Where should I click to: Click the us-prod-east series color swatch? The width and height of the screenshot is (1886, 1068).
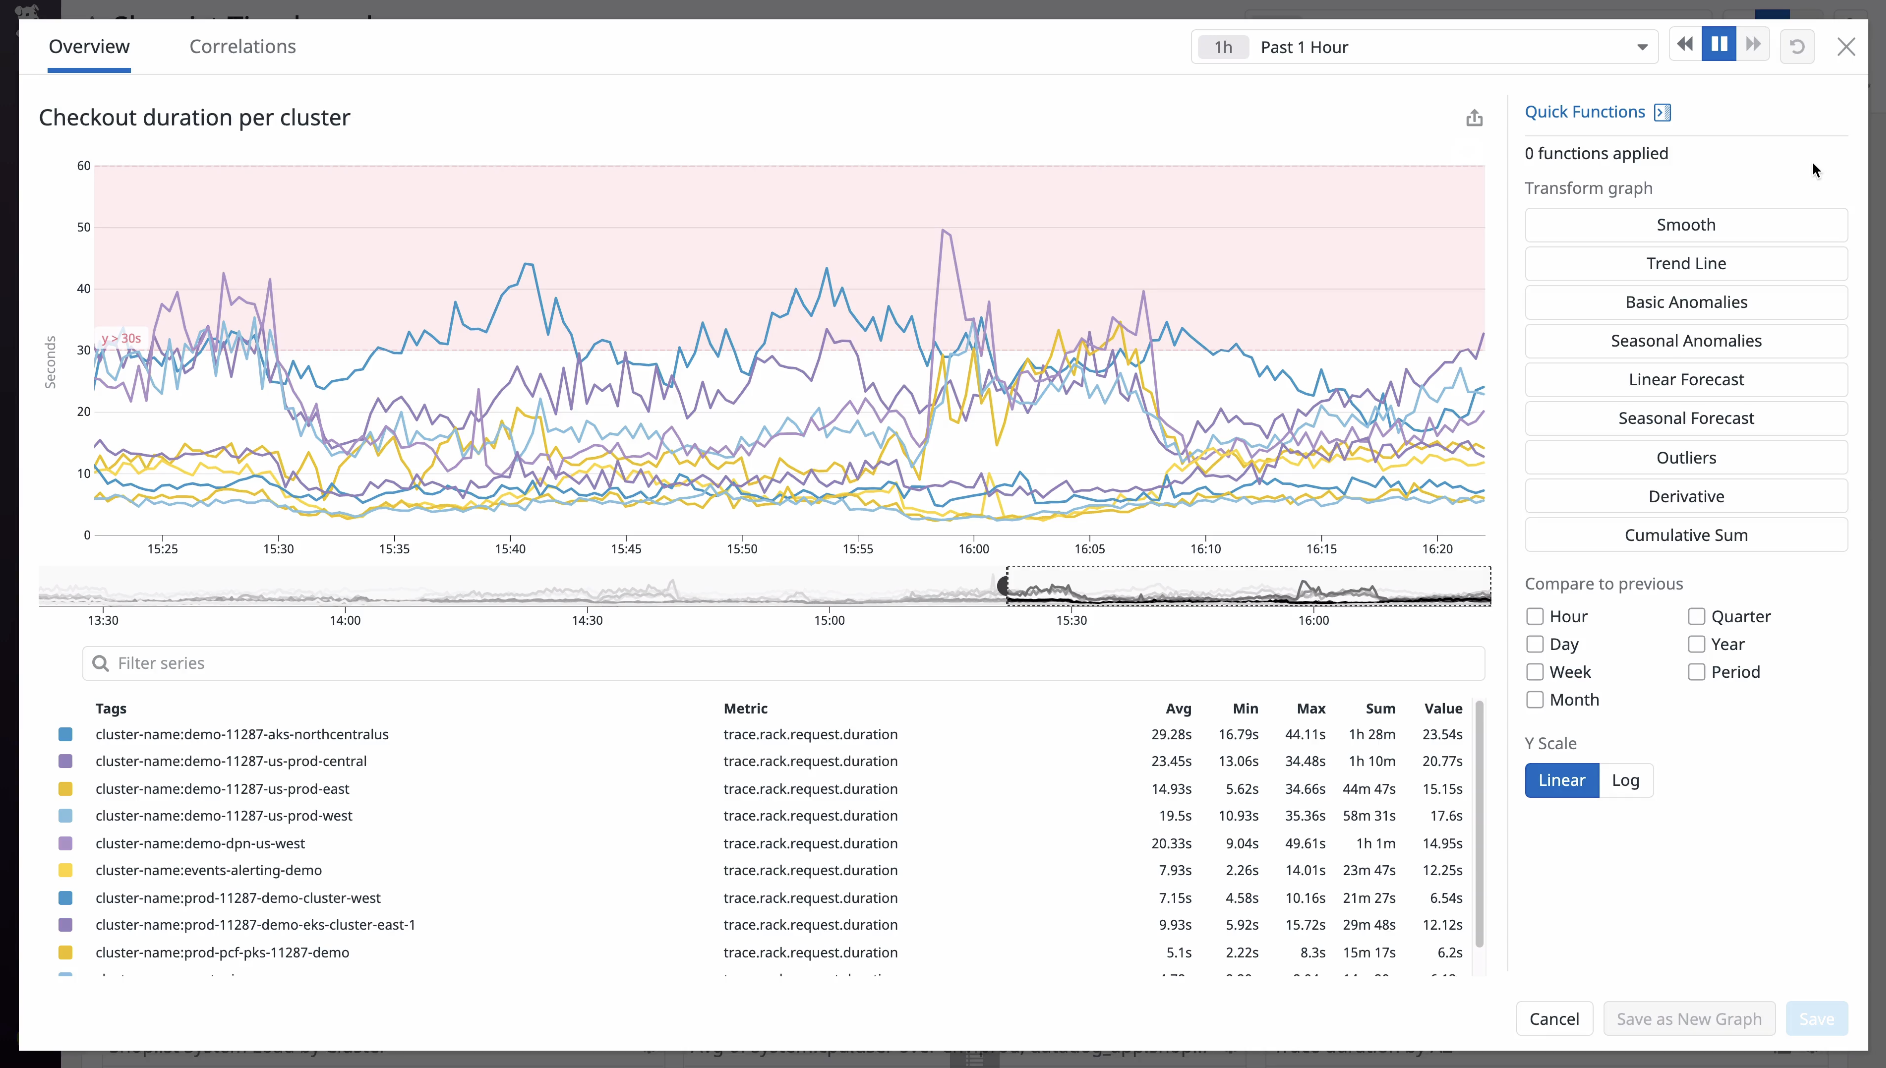click(x=65, y=789)
